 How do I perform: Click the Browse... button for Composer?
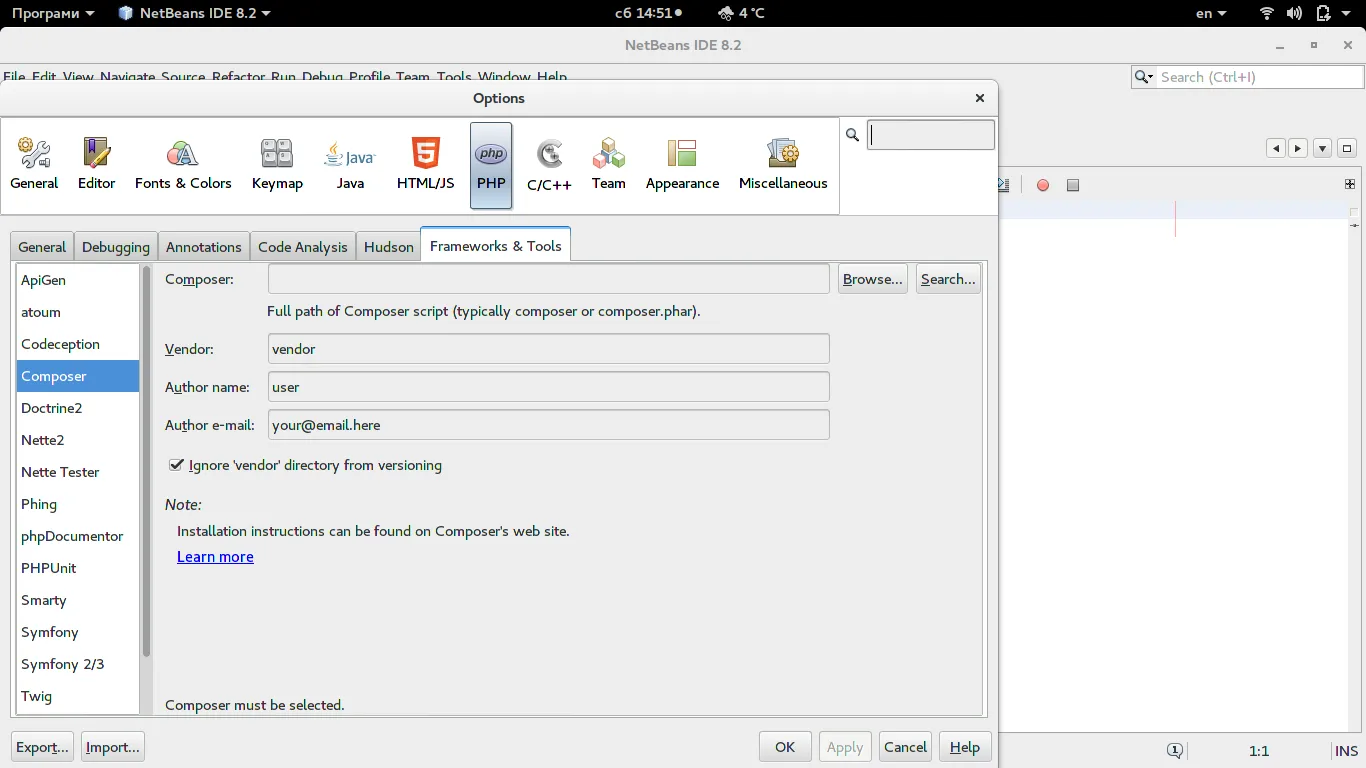click(873, 279)
